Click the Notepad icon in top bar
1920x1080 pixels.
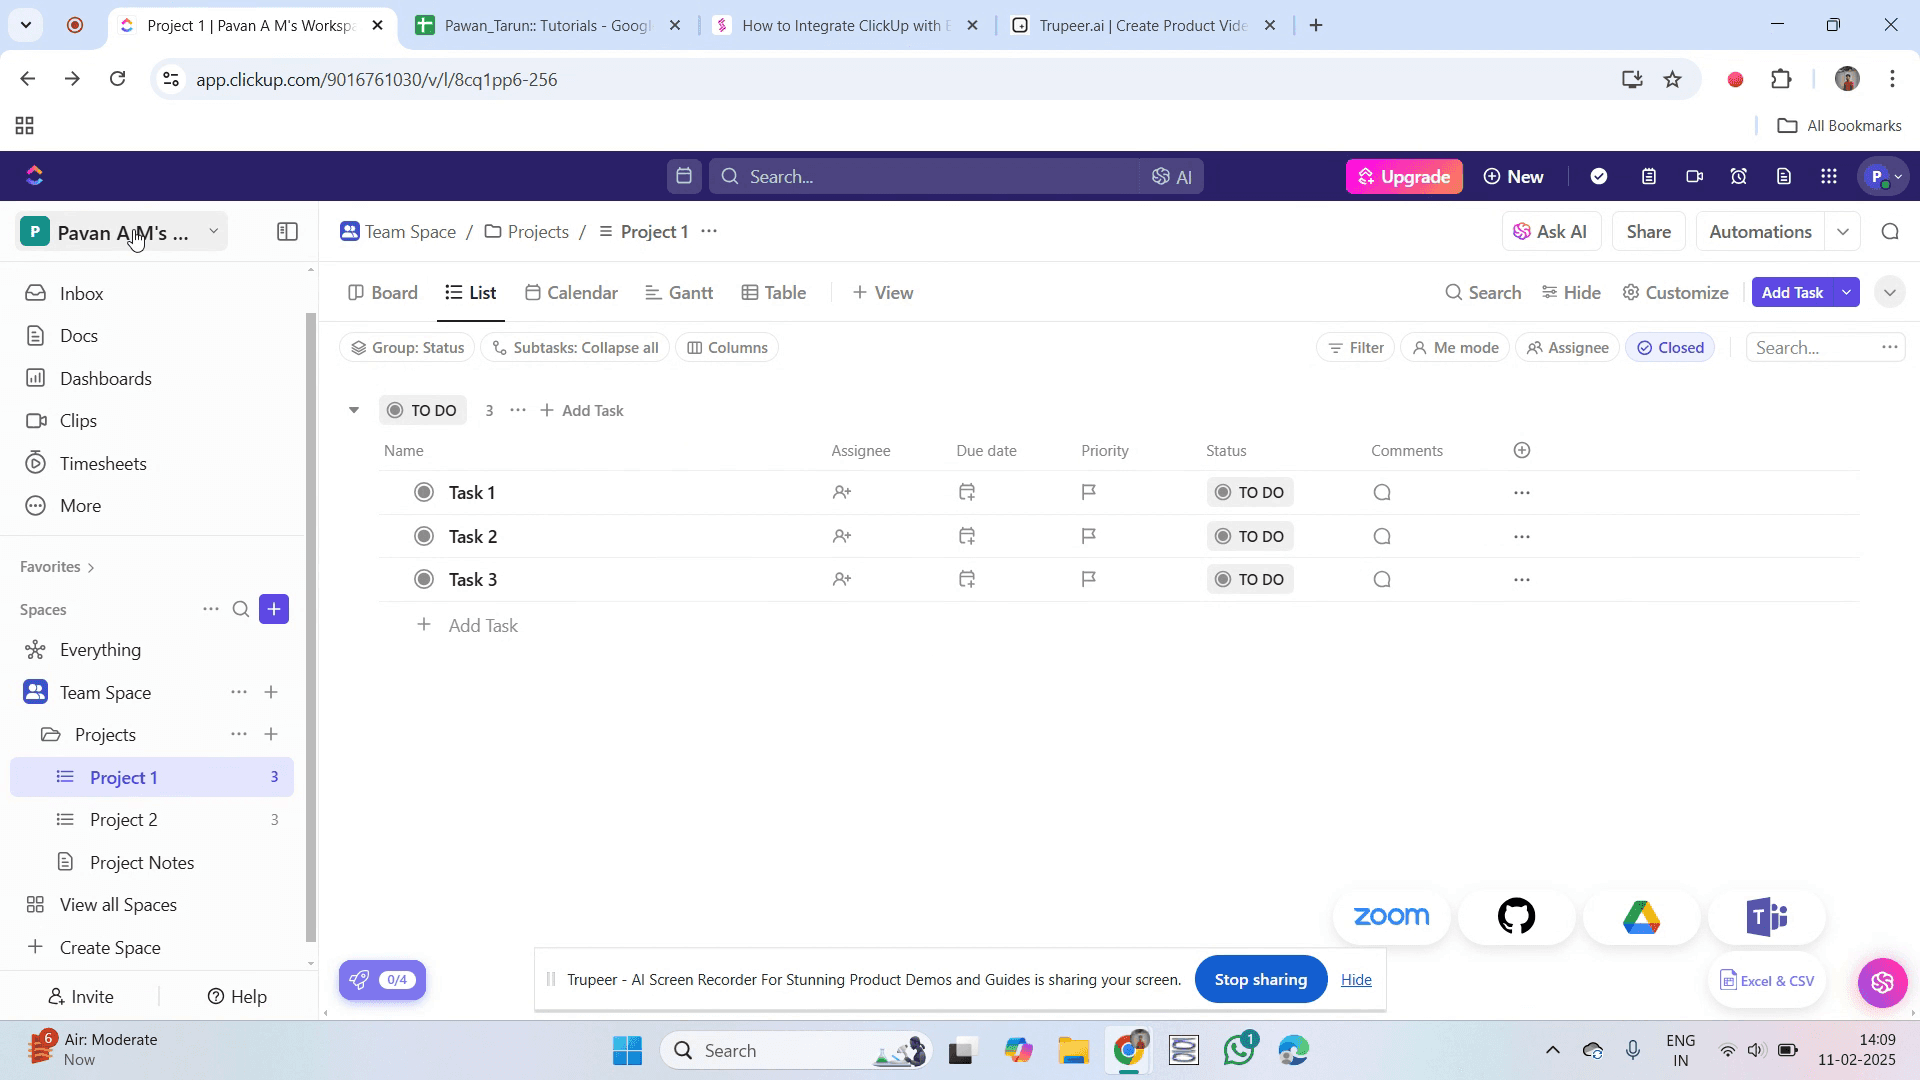pos(1649,177)
